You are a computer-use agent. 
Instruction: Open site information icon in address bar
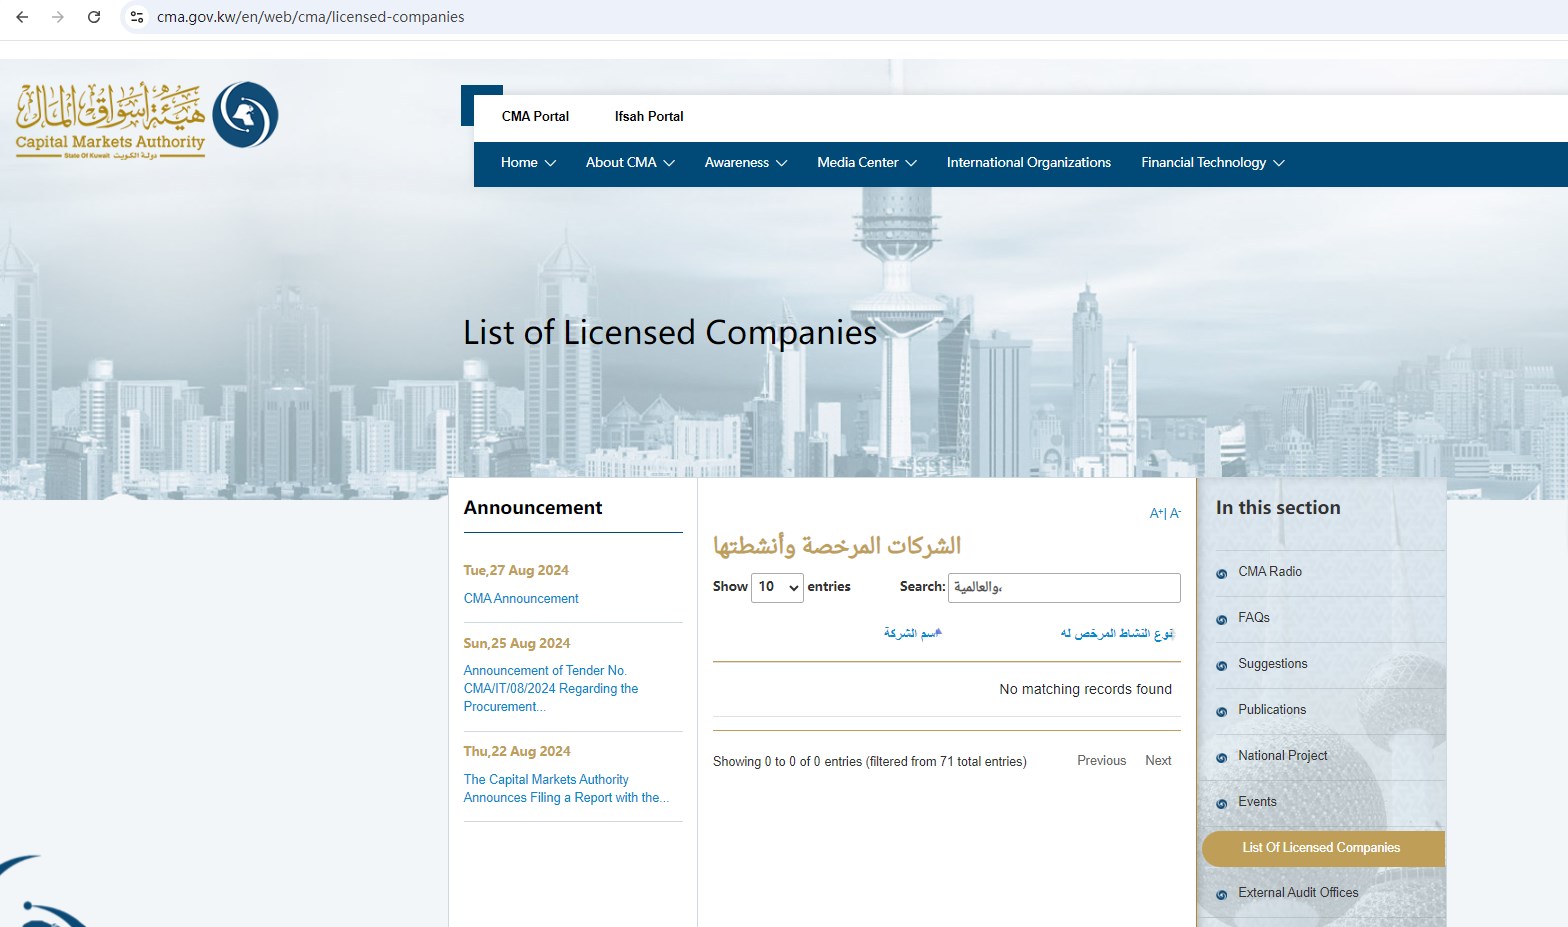pyautogui.click(x=137, y=17)
